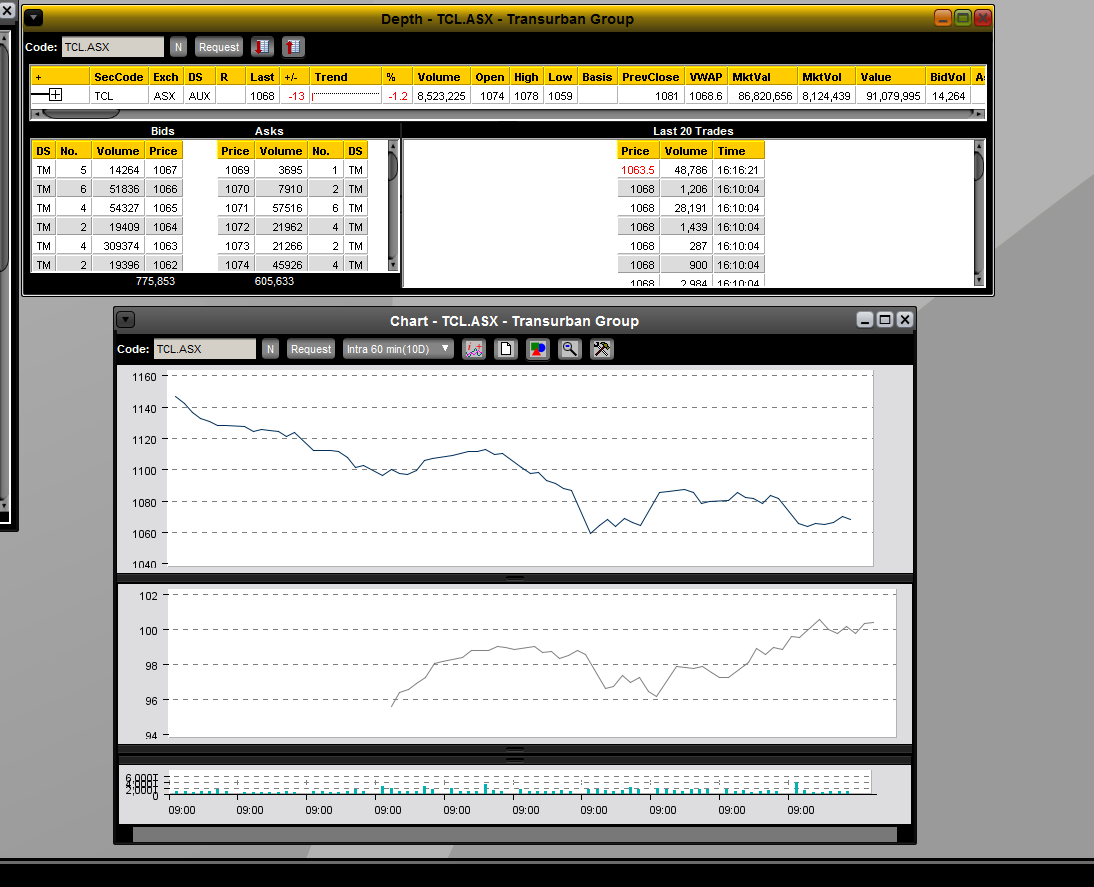Select the VWAP column header
1094x887 pixels.
pyautogui.click(x=705, y=77)
